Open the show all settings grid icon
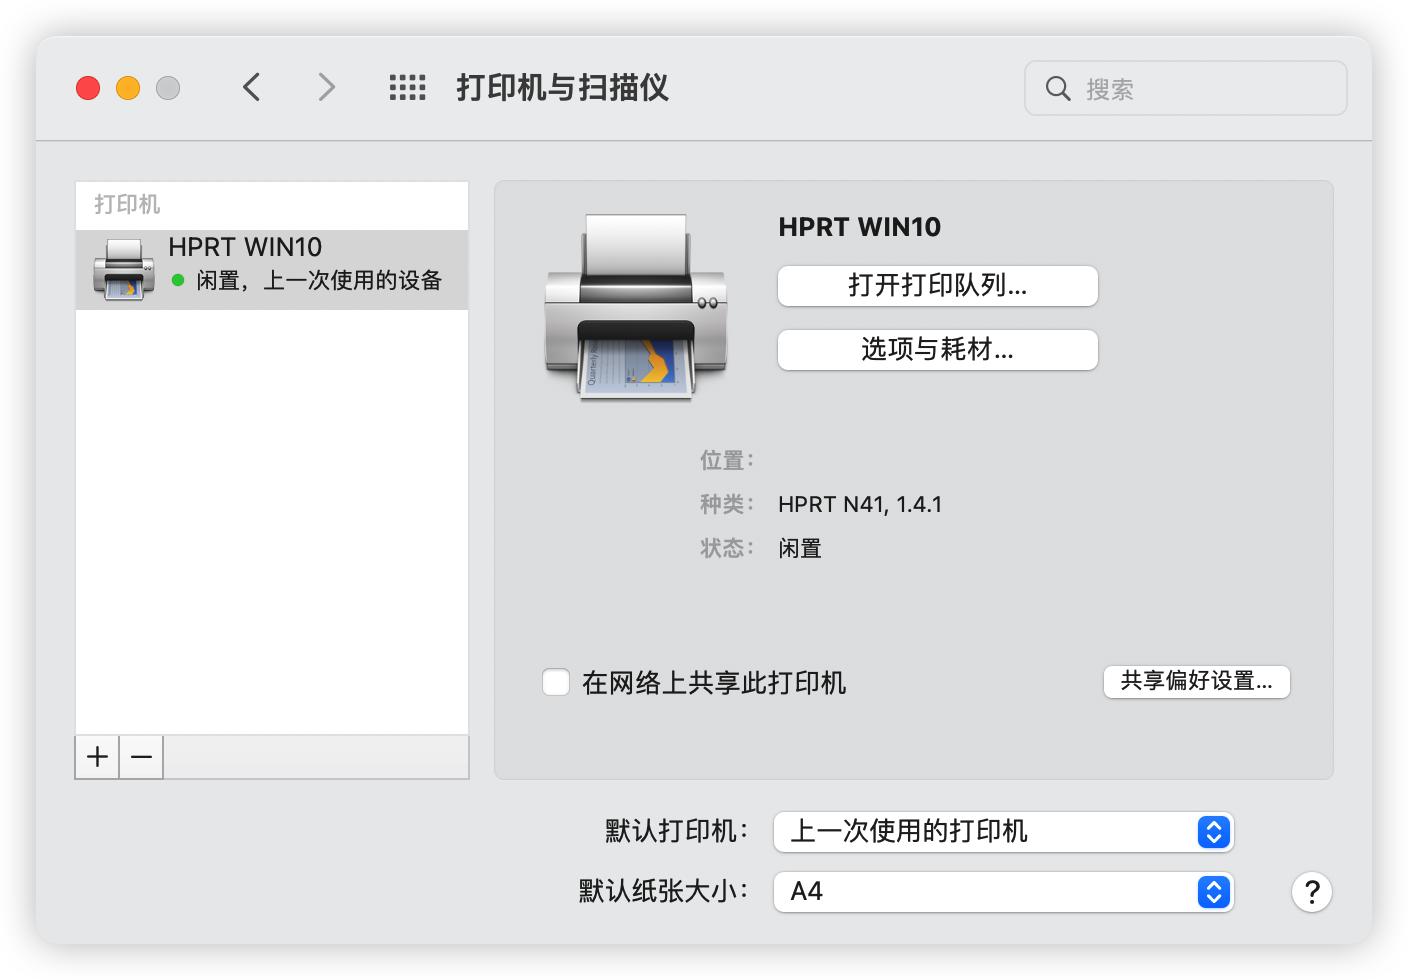Image resolution: width=1408 pixels, height=980 pixels. coord(406,88)
